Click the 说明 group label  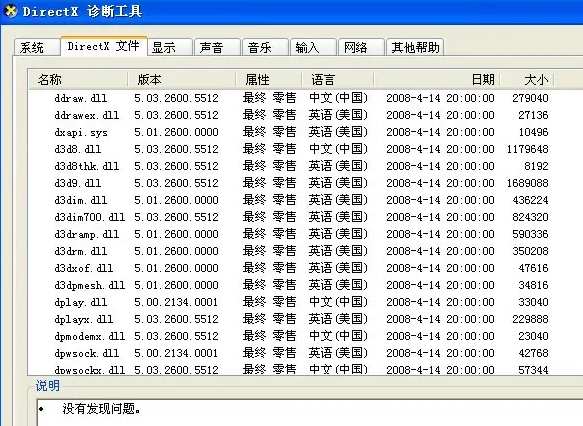[47, 386]
